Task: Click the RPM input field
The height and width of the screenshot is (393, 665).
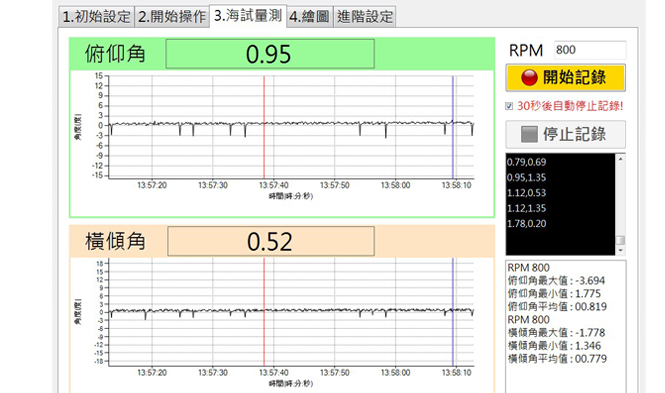Action: [590, 50]
